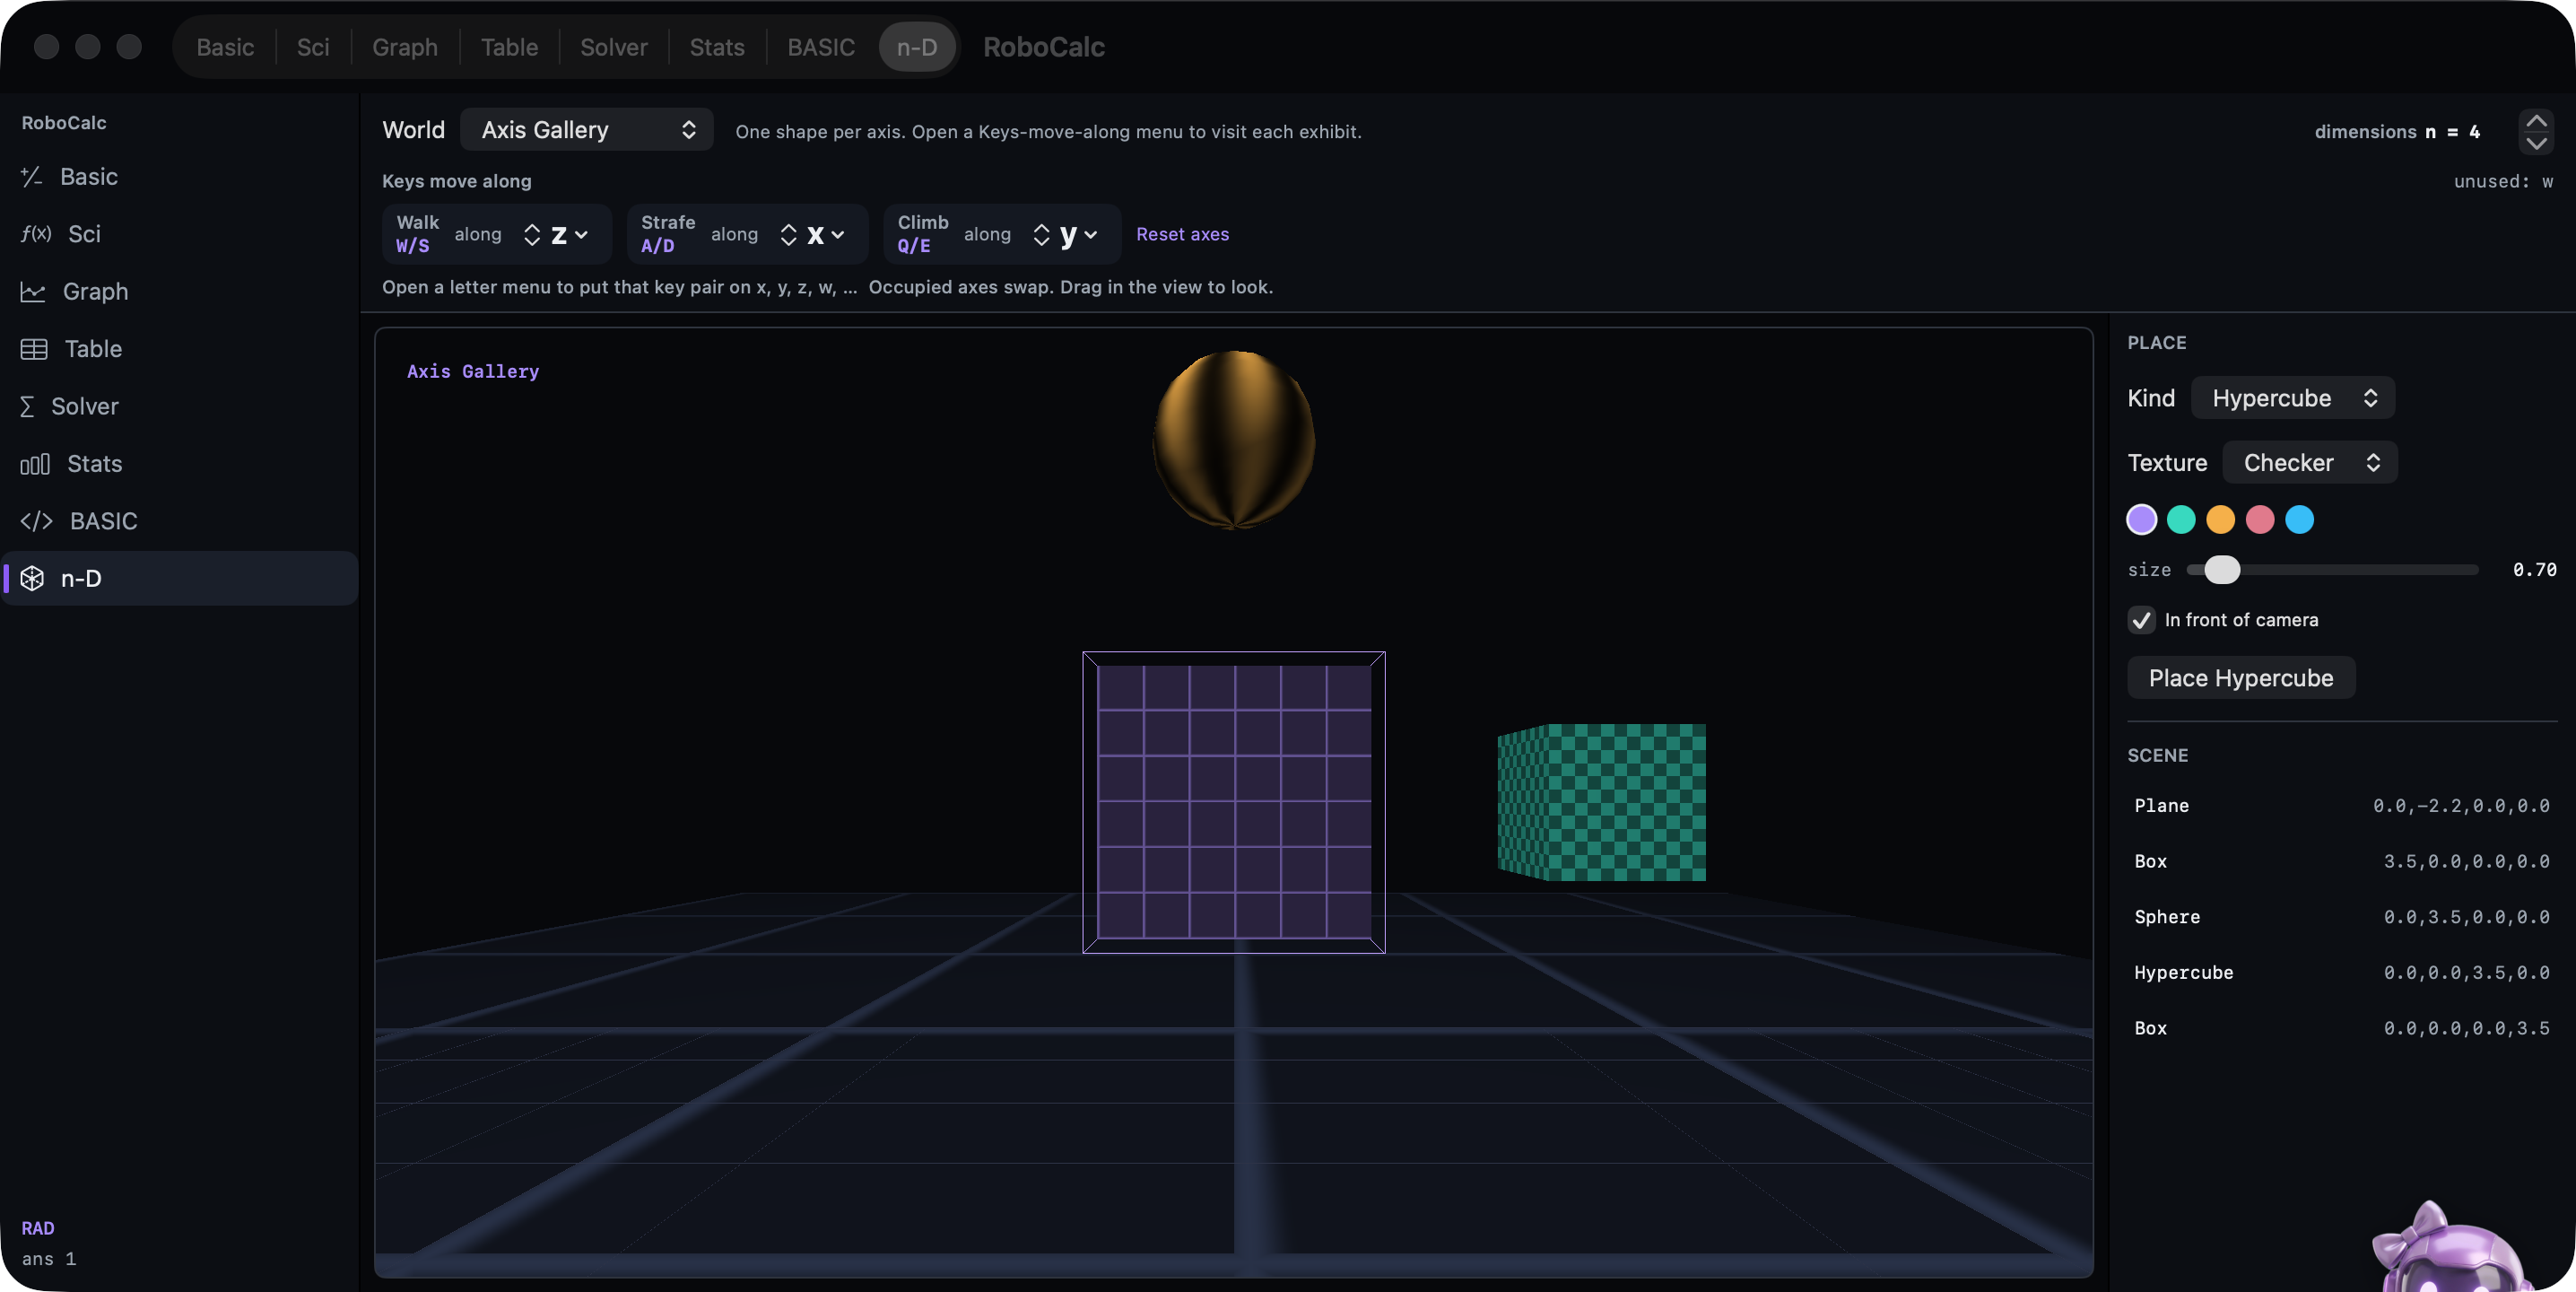Click the Graph chart sidebar icon
The image size is (2576, 1292).
(33, 292)
